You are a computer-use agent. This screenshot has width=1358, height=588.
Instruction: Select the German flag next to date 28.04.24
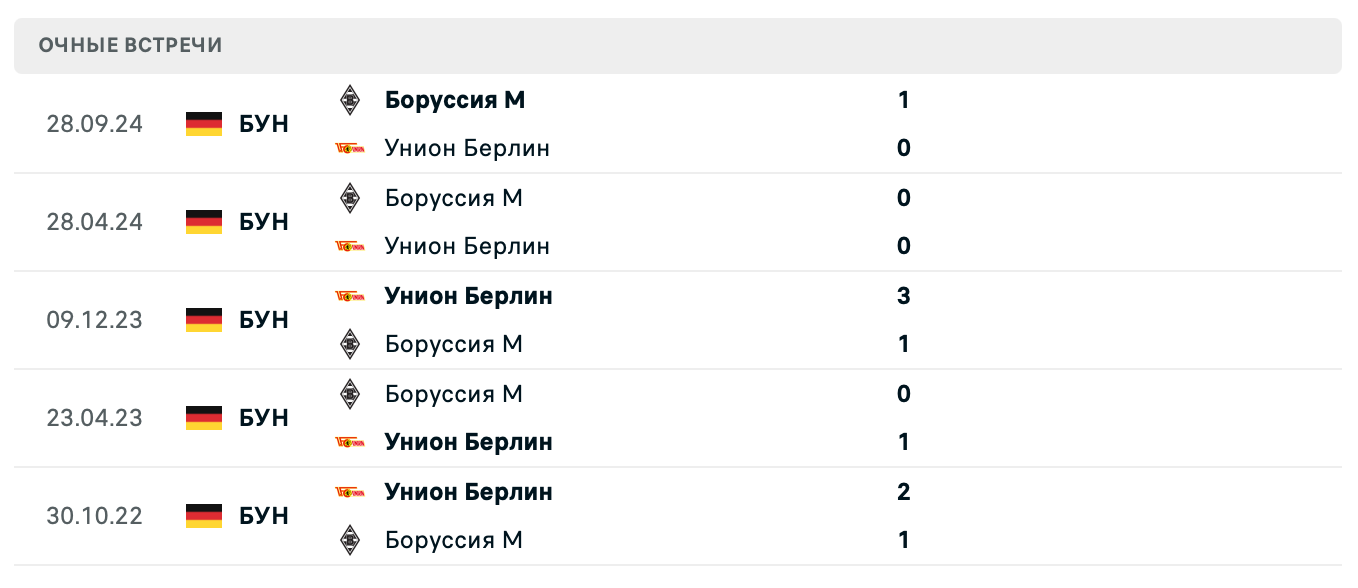pos(203,221)
